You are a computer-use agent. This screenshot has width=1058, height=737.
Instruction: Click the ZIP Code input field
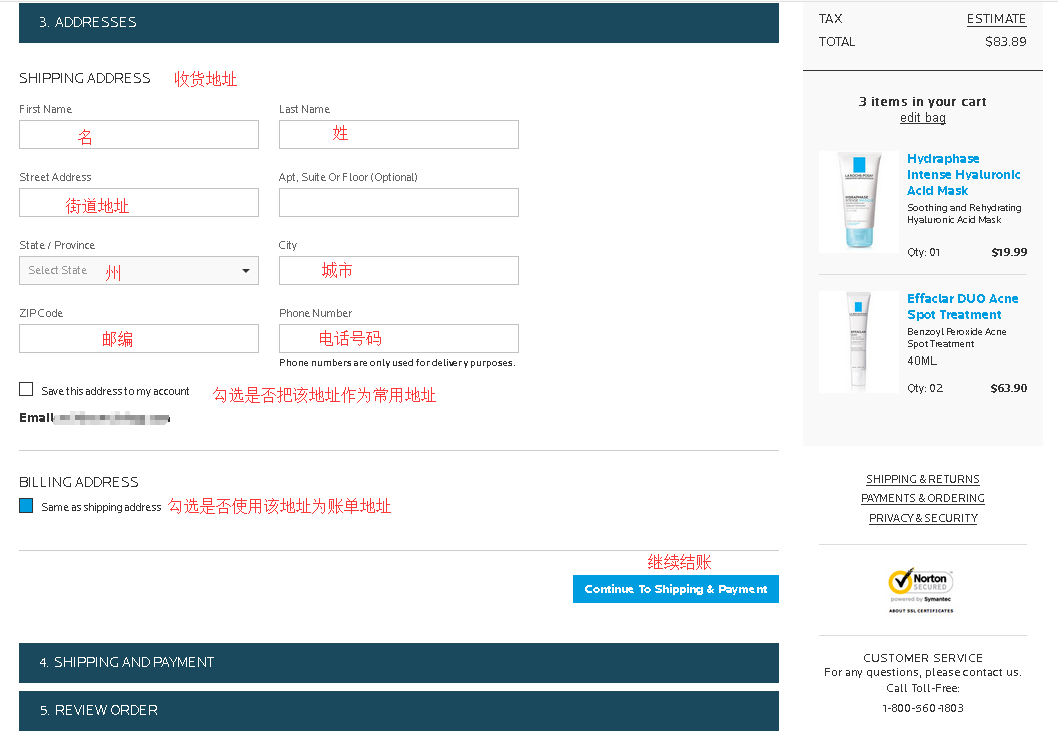point(138,339)
